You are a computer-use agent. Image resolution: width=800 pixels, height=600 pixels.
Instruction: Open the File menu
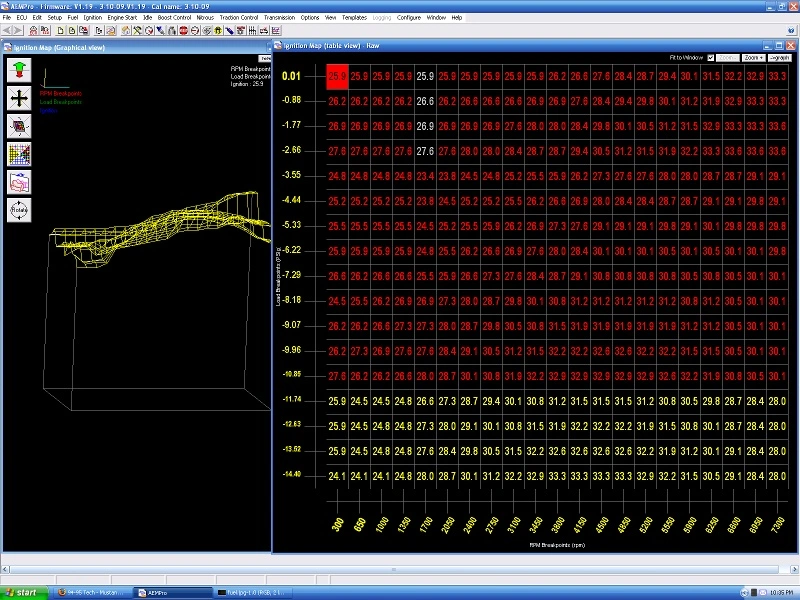point(7,17)
